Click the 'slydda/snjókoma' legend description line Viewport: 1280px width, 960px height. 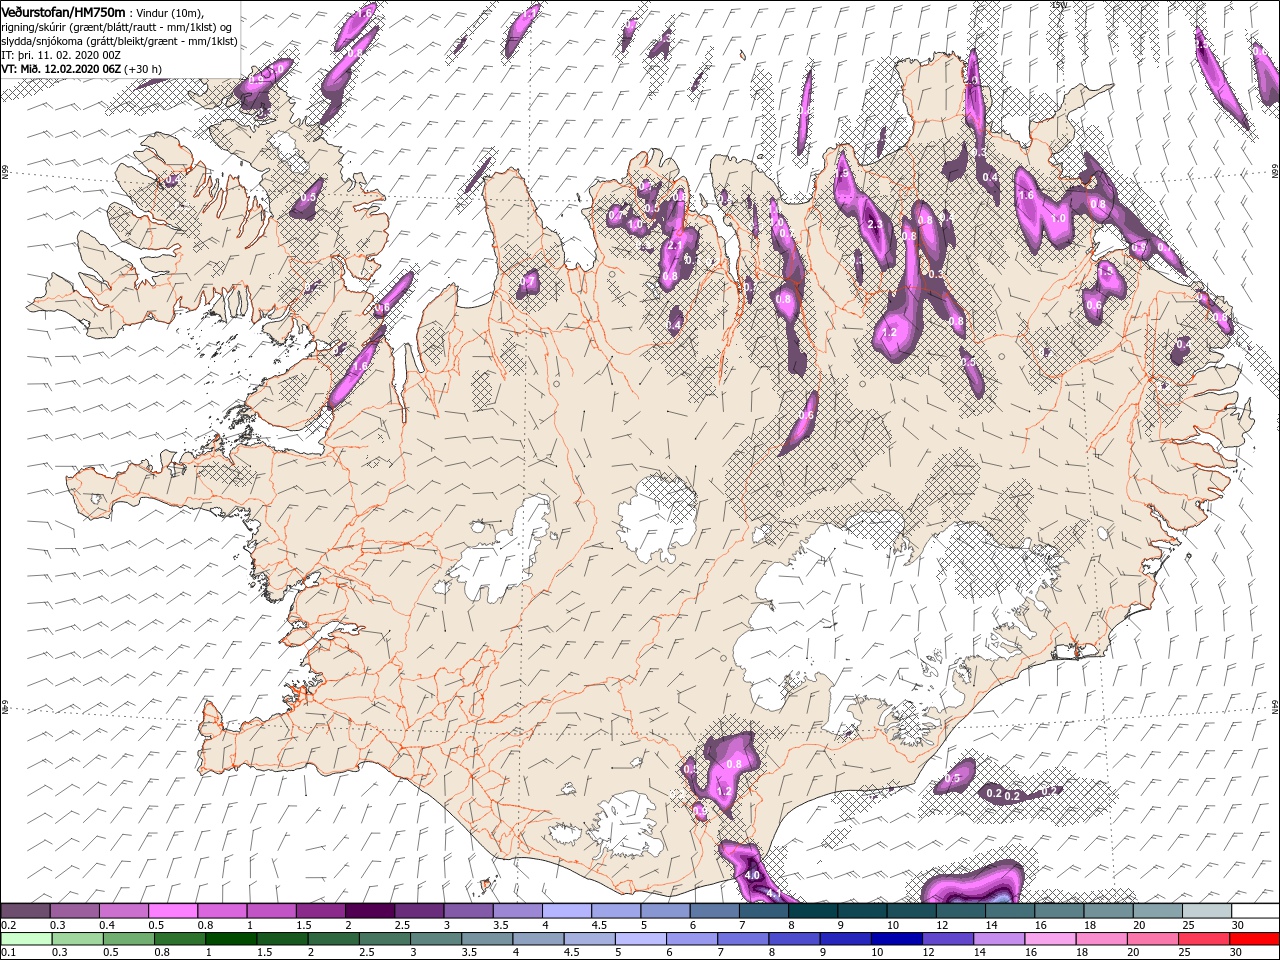pyautogui.click(x=119, y=41)
